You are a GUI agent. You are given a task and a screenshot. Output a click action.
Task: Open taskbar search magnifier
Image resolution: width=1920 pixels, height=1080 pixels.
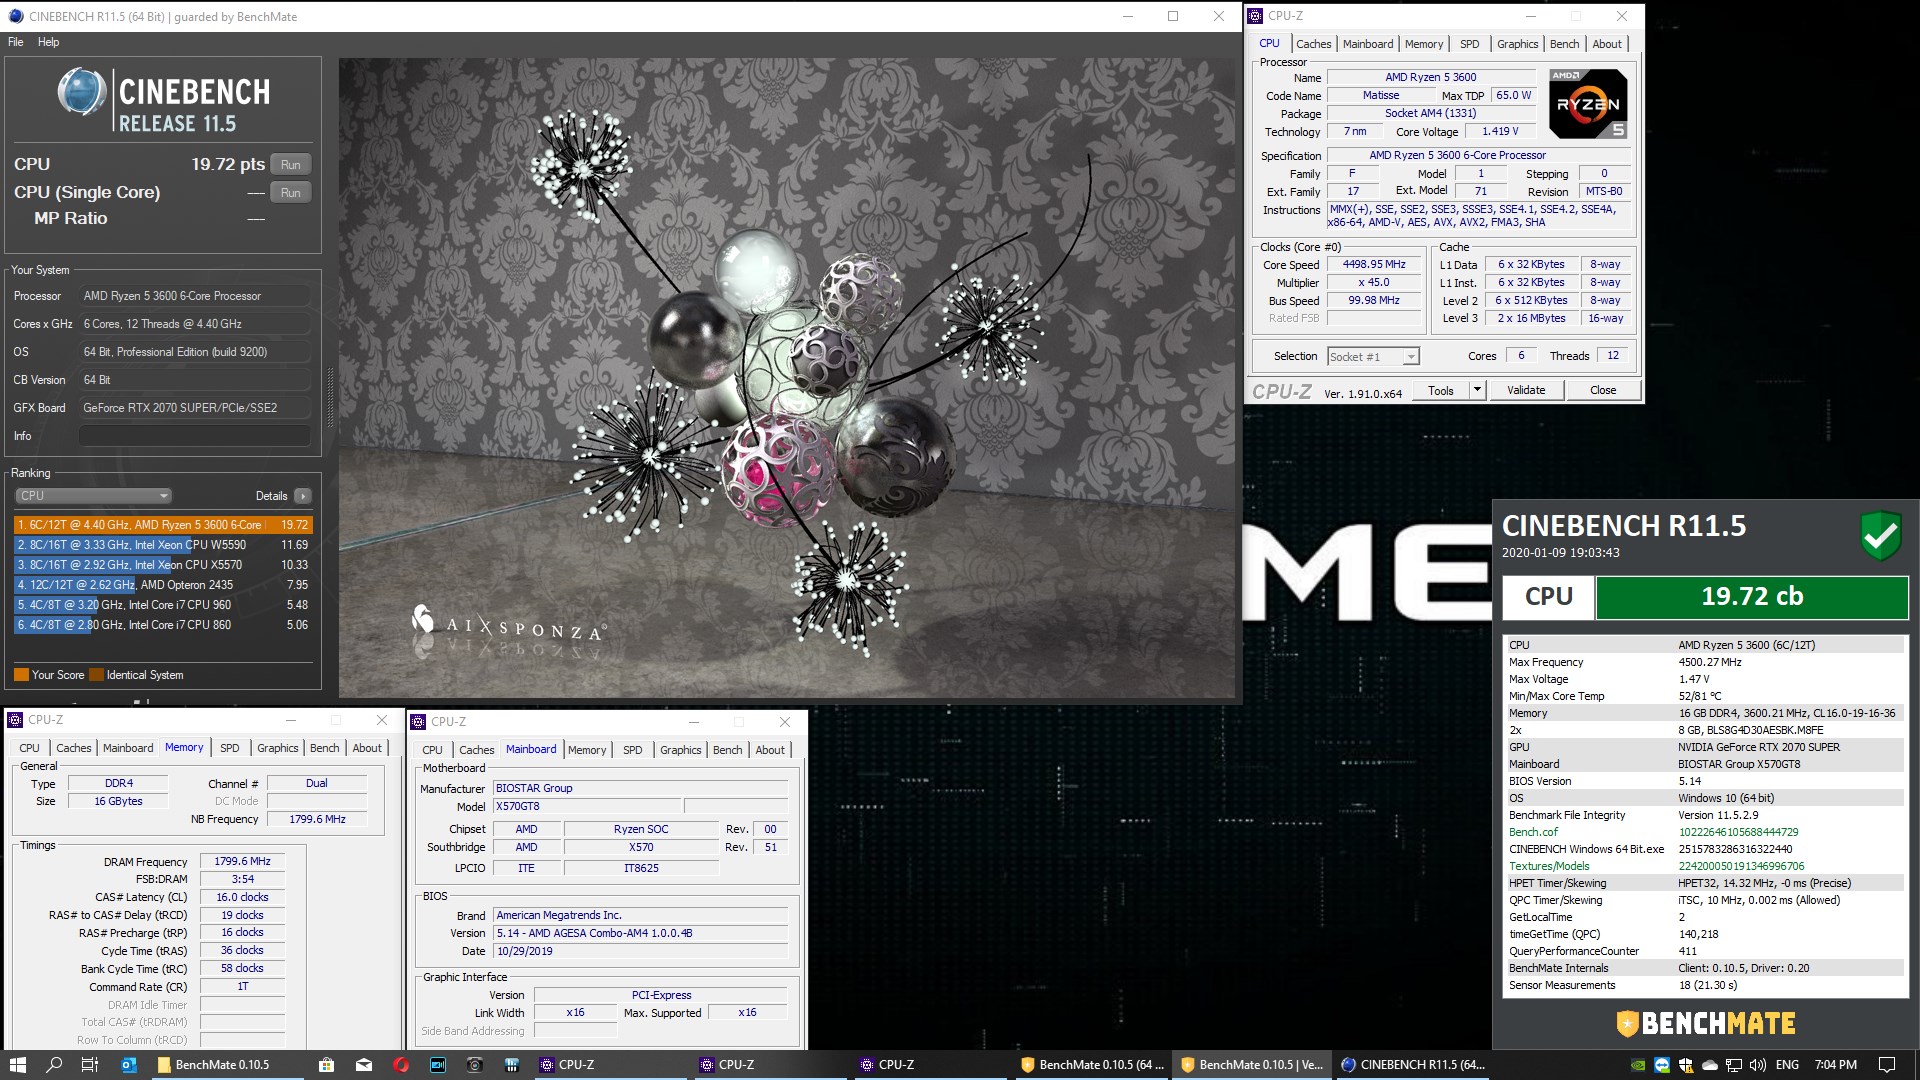tap(54, 1065)
